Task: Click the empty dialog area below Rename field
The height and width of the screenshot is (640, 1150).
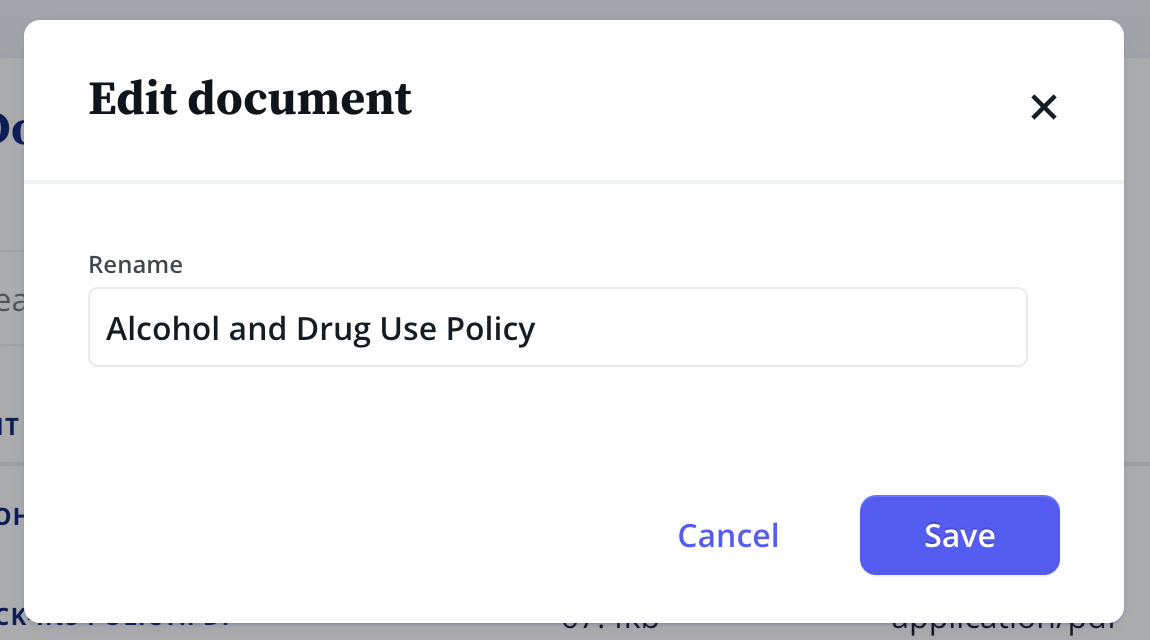Action: (557, 420)
